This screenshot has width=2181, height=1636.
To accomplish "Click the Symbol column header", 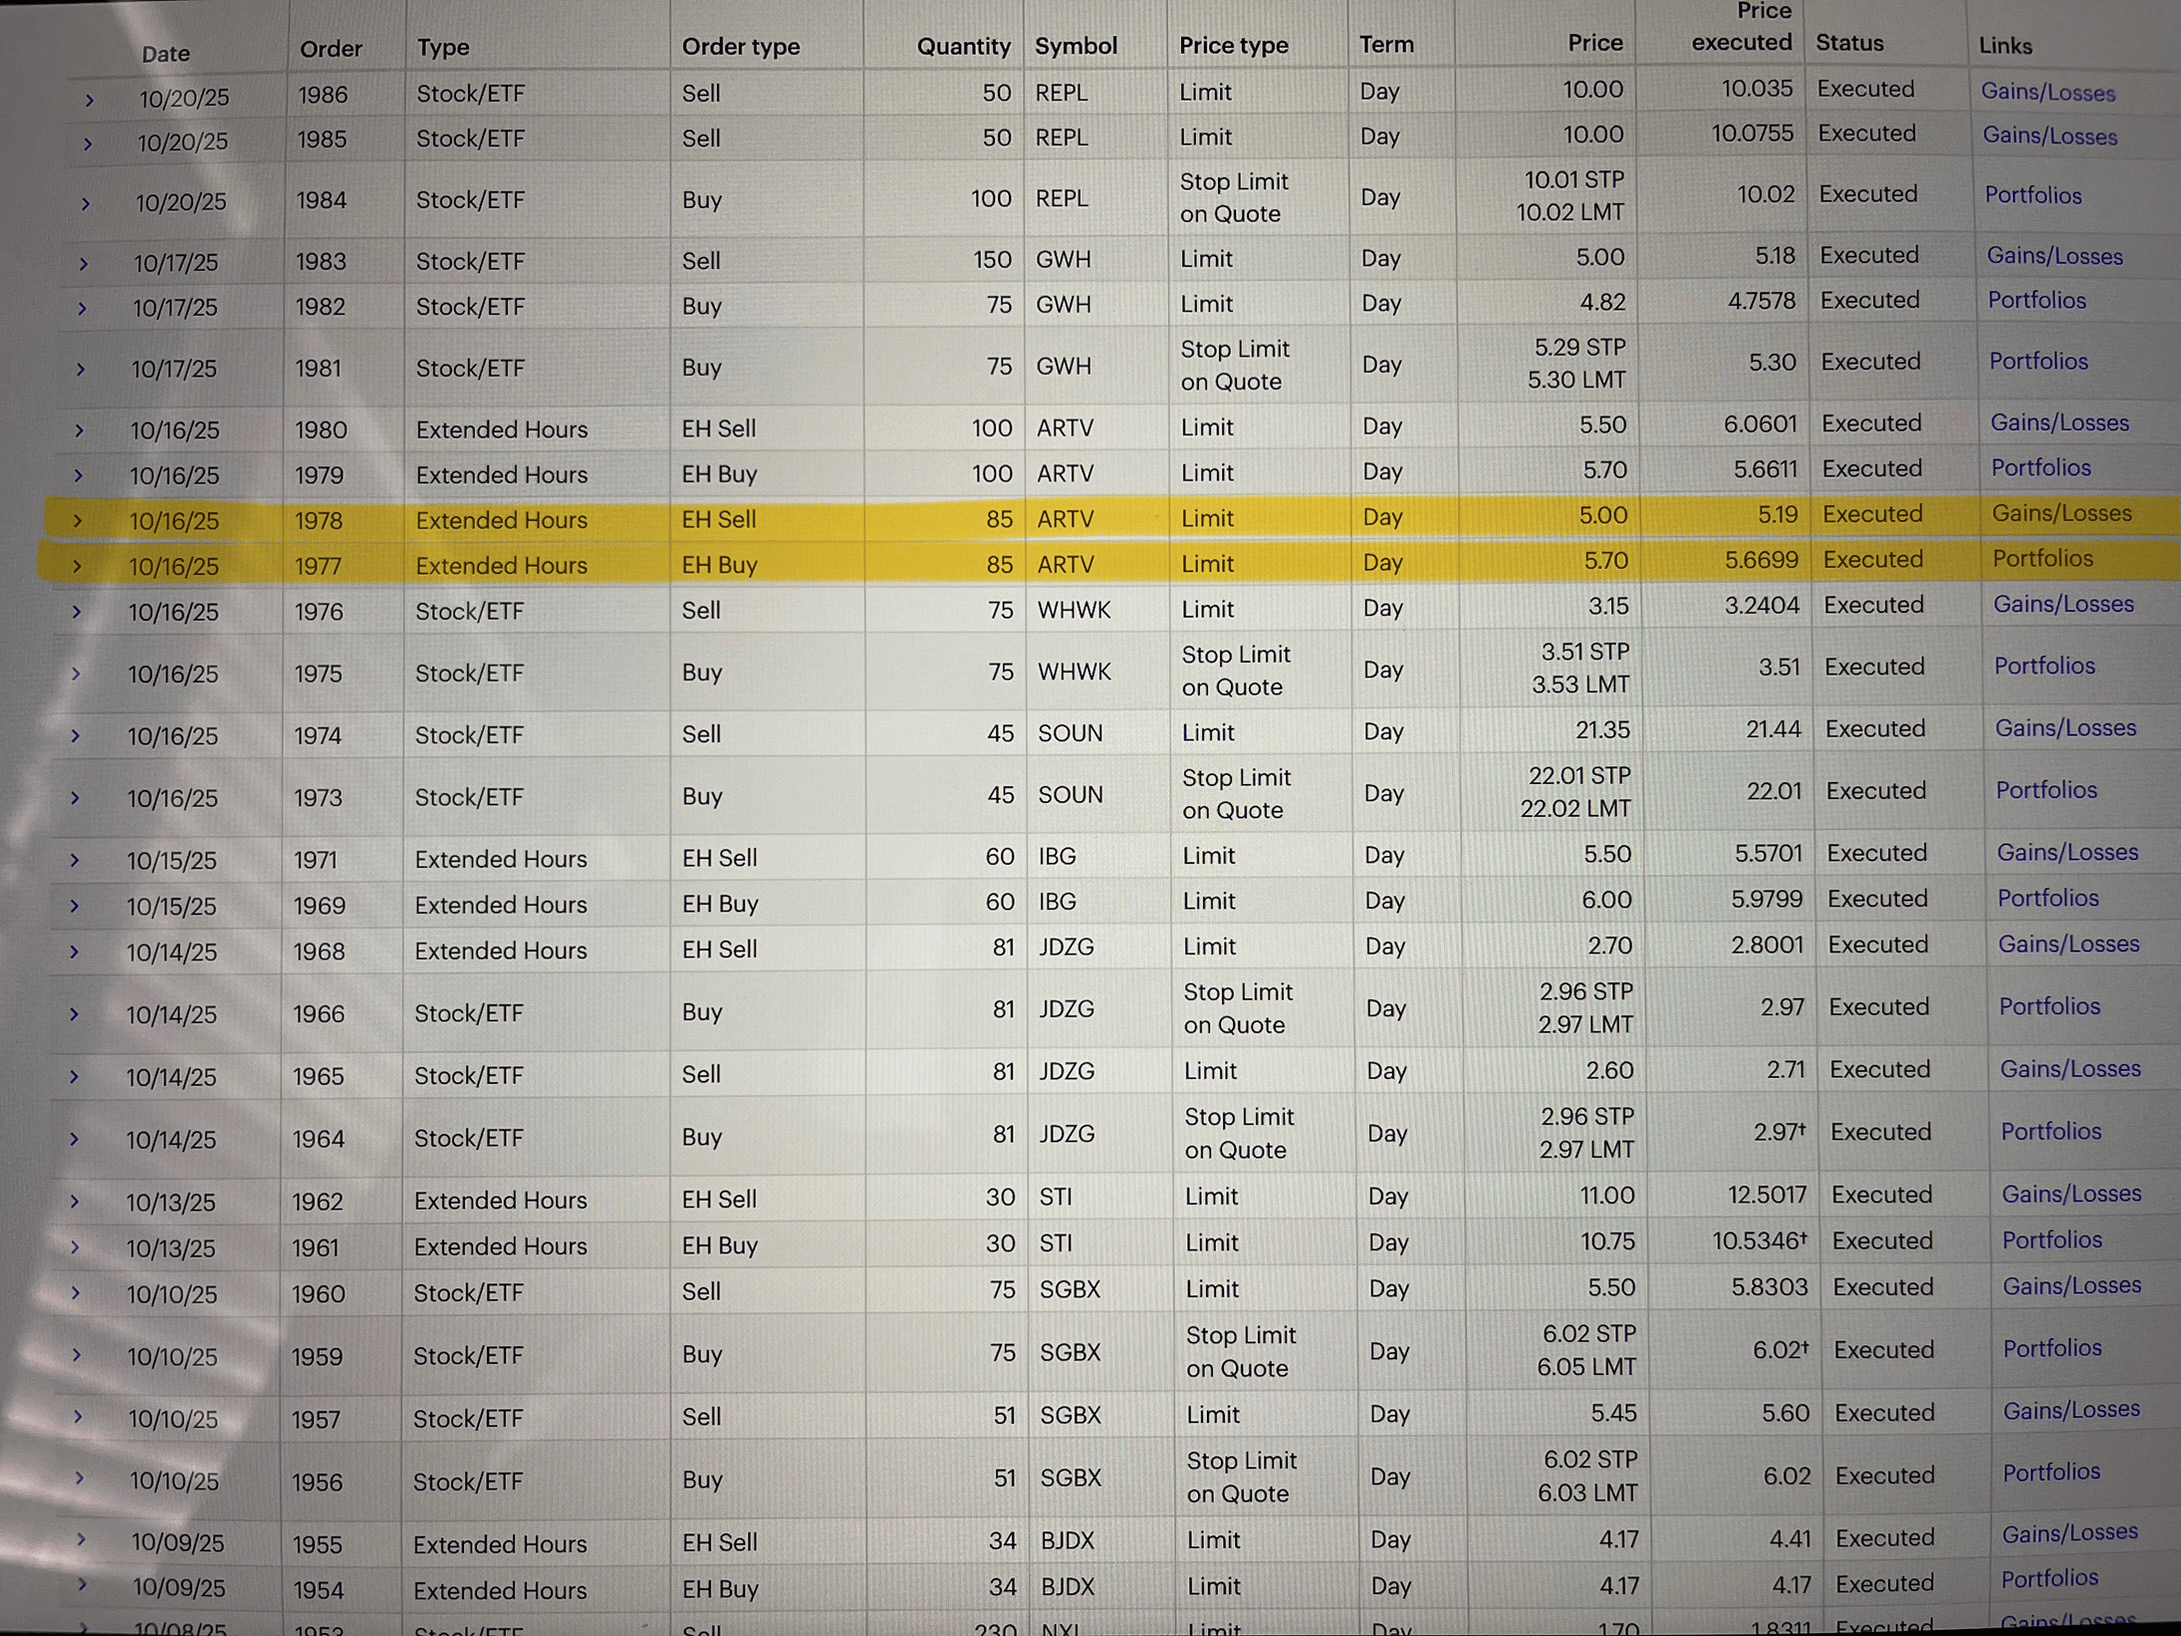I will pyautogui.click(x=1075, y=46).
